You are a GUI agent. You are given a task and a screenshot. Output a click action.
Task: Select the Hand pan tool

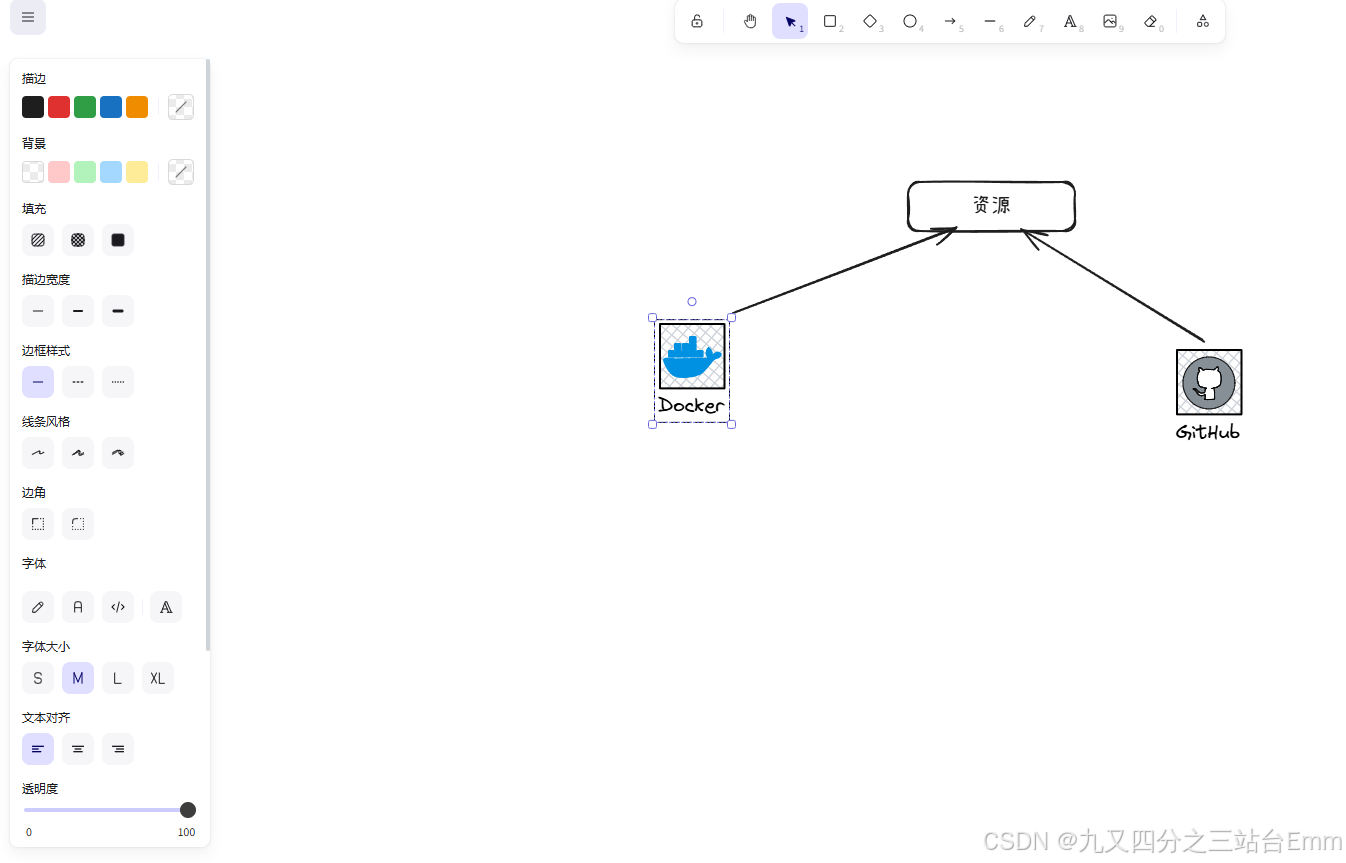(x=750, y=21)
